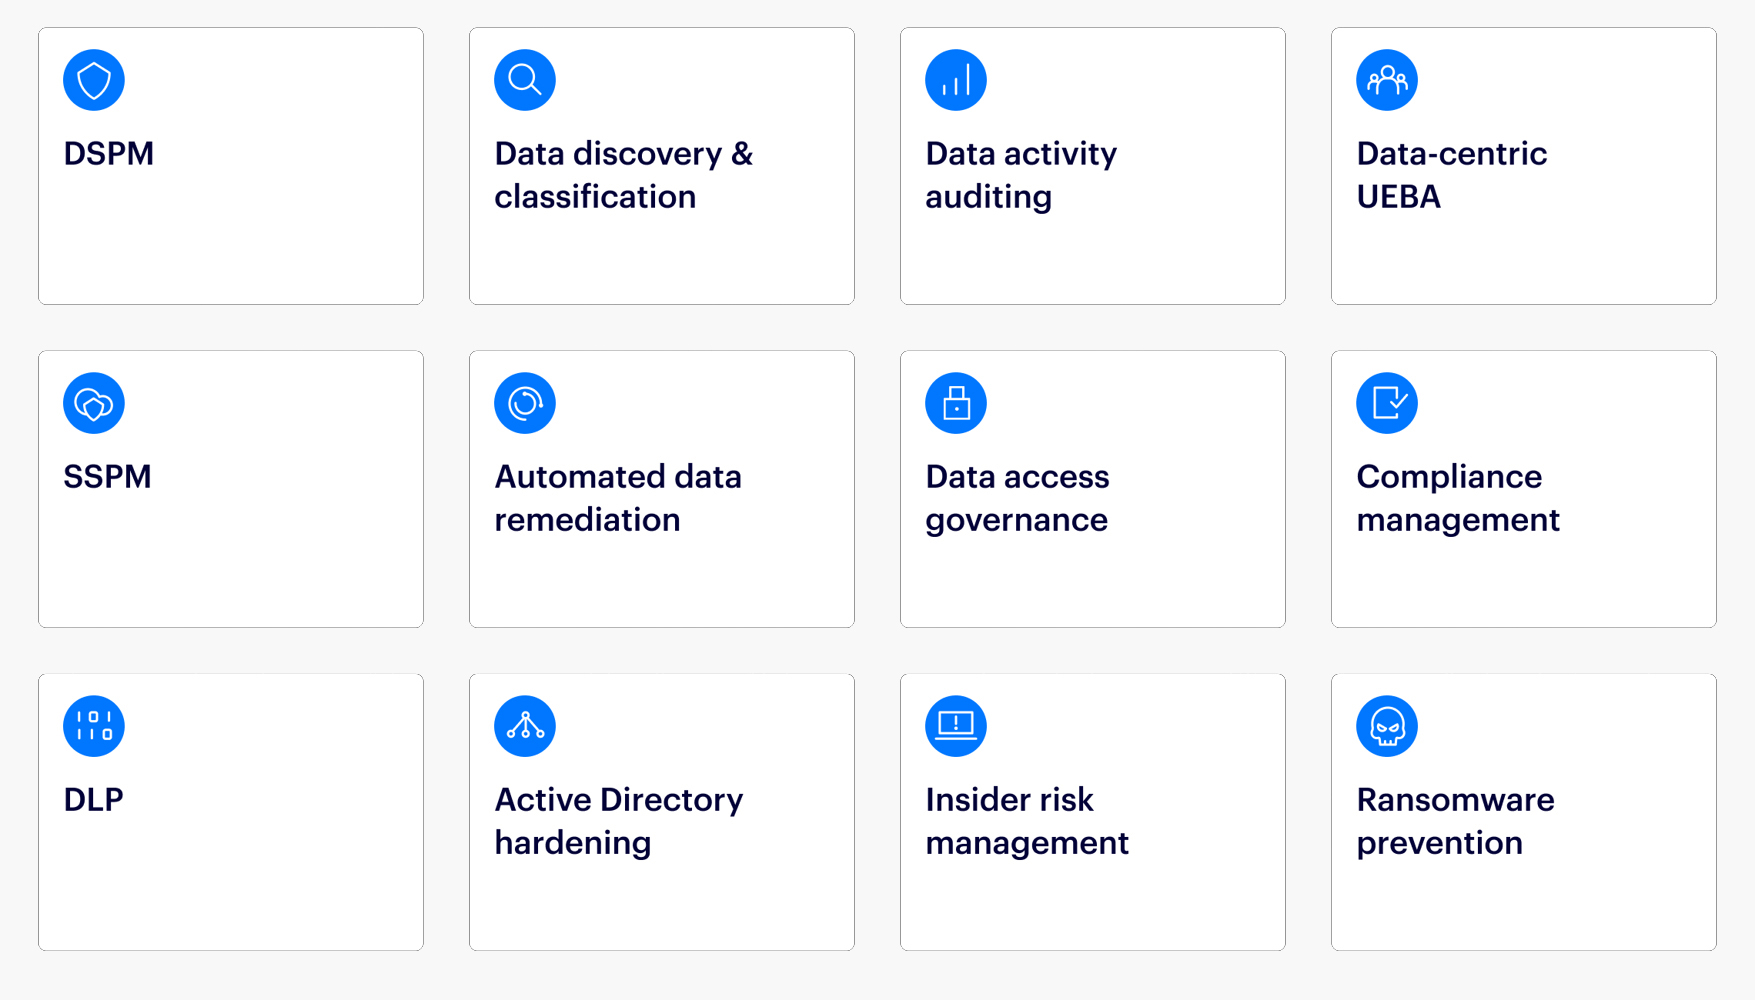Click the circular remediation arrow icon
The image size is (1755, 1000).
pos(525,403)
